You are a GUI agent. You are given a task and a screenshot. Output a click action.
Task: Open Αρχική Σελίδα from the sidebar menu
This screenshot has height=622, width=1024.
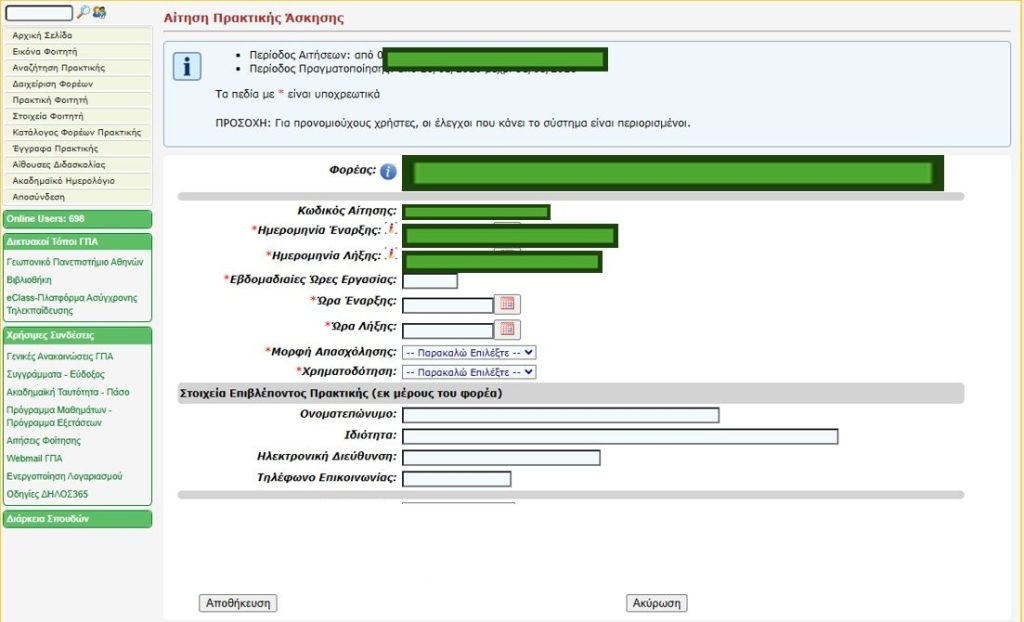pos(42,35)
